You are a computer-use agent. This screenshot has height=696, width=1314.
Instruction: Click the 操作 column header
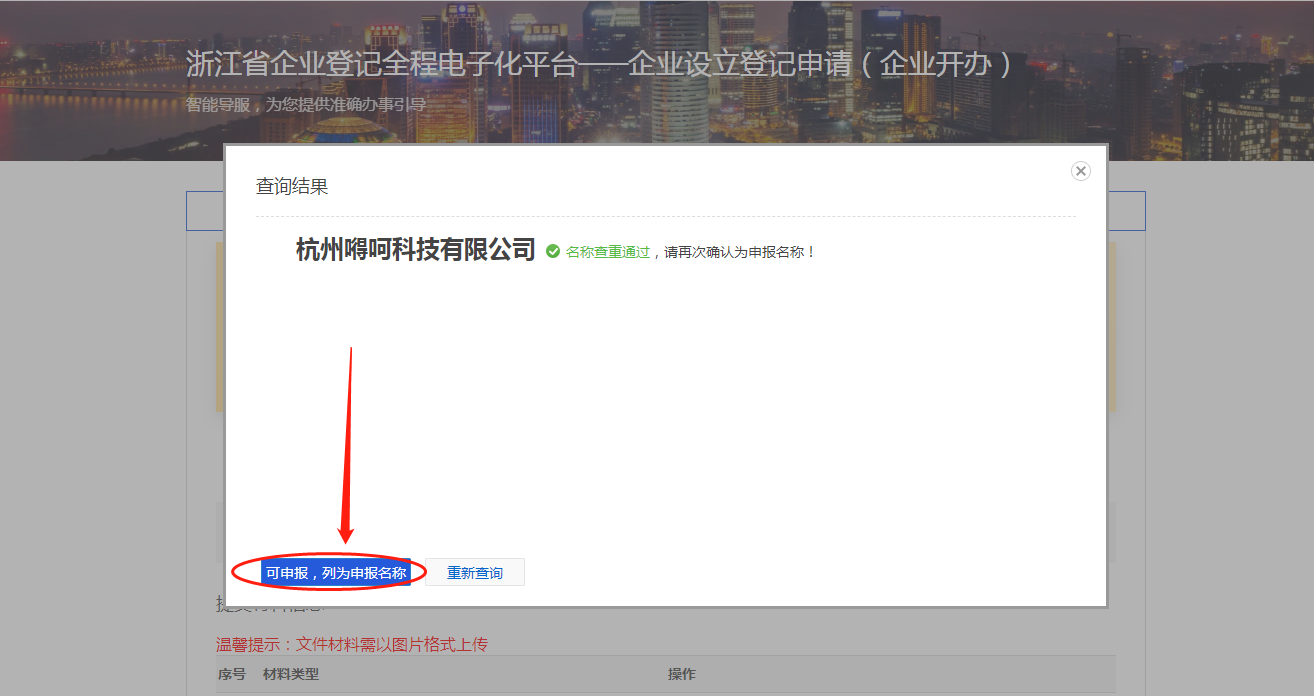tap(681, 675)
